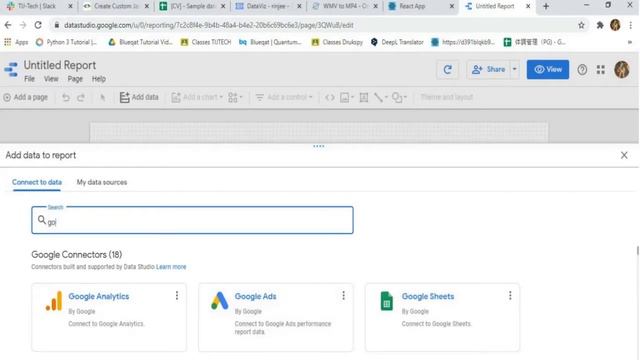Open the File menu
The height and width of the screenshot is (360, 640).
29,79
